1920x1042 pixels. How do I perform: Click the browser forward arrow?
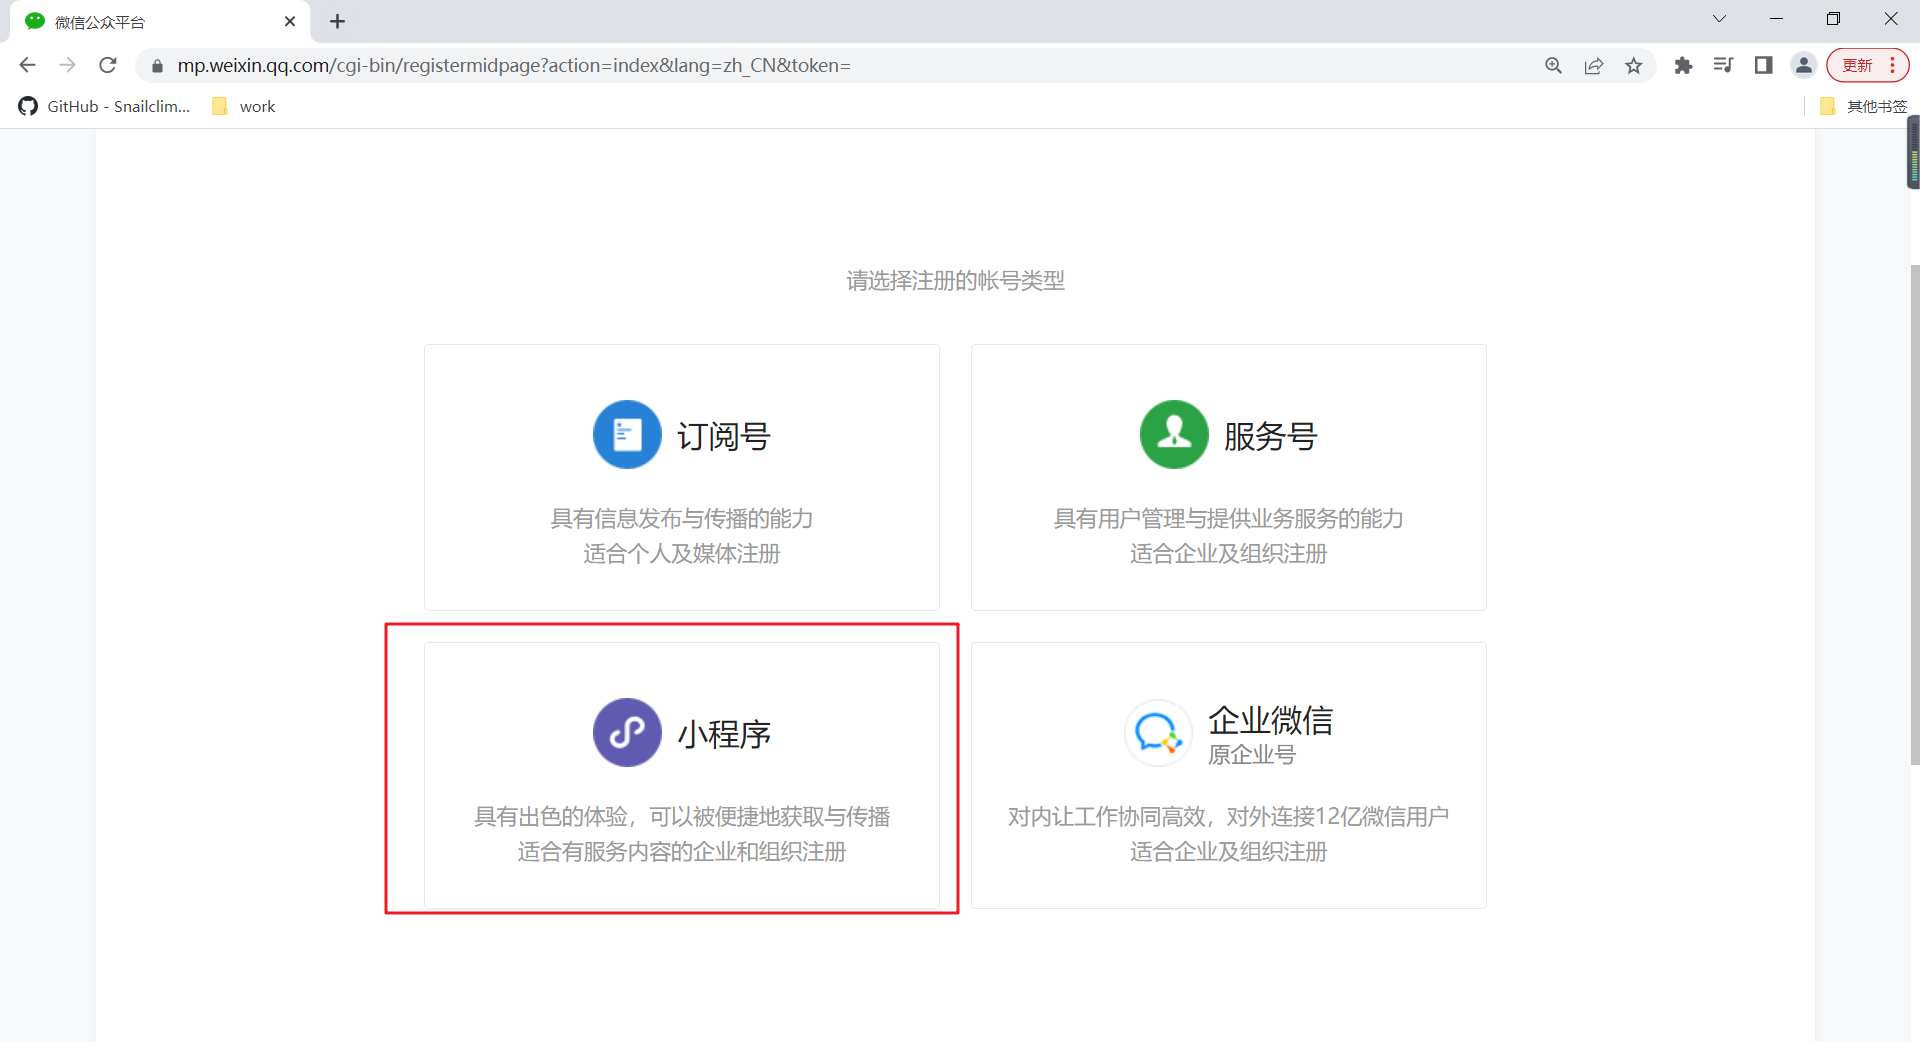coord(67,65)
